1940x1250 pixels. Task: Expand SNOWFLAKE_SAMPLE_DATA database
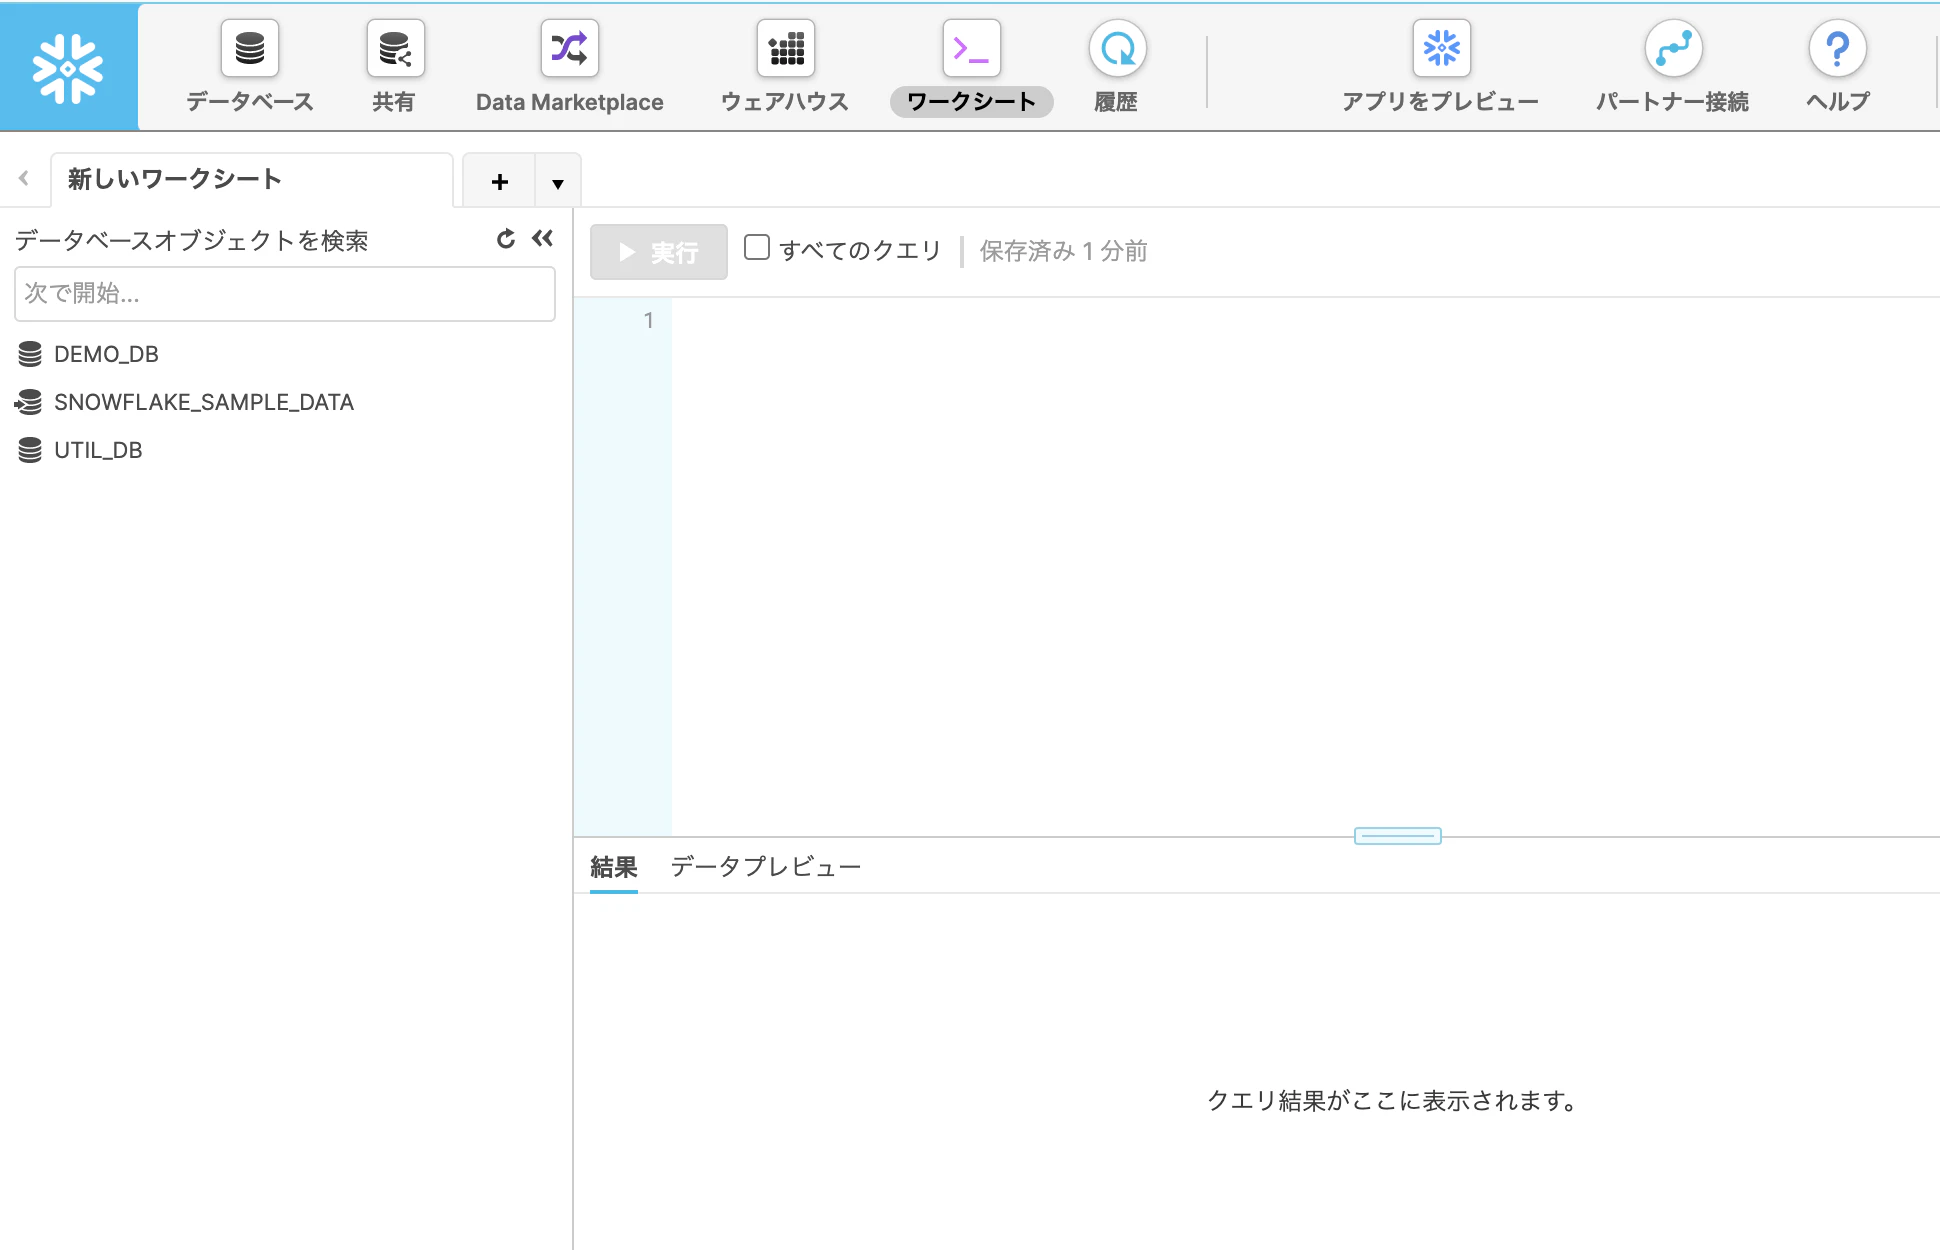204,402
